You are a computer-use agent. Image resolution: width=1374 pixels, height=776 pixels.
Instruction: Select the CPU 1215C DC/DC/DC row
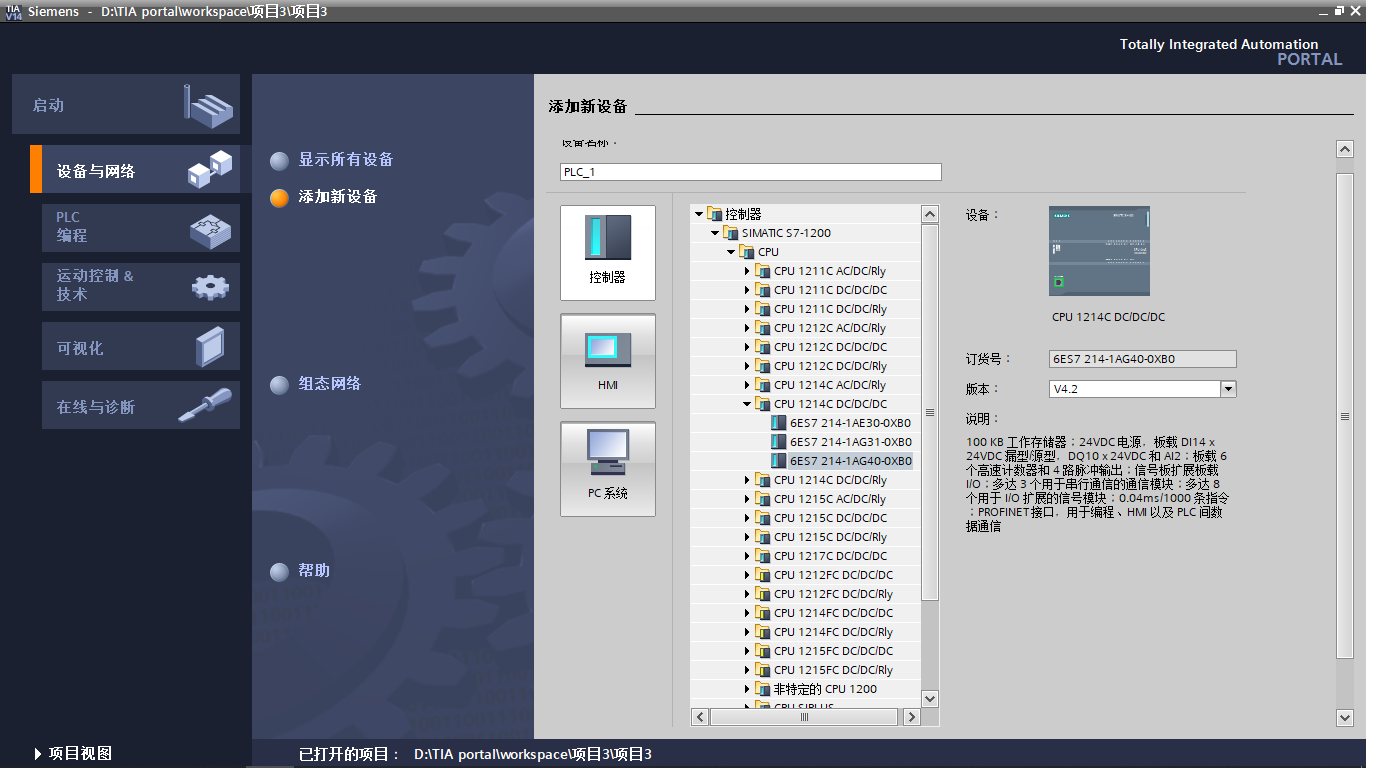pos(805,518)
